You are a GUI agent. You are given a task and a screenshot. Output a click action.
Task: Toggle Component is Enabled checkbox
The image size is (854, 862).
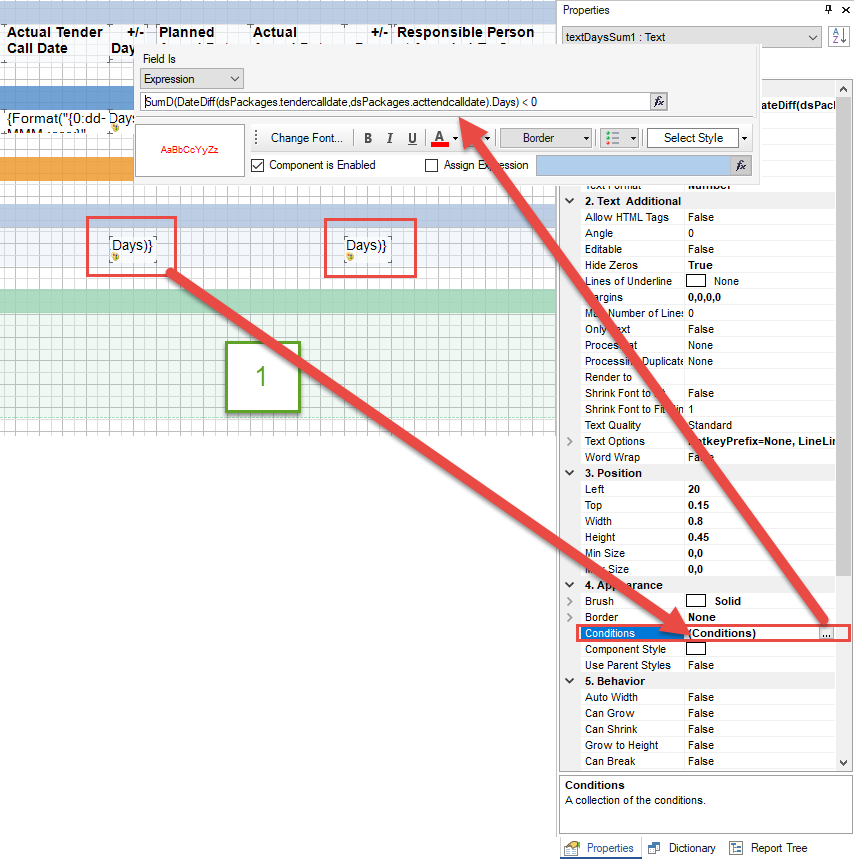tap(257, 165)
